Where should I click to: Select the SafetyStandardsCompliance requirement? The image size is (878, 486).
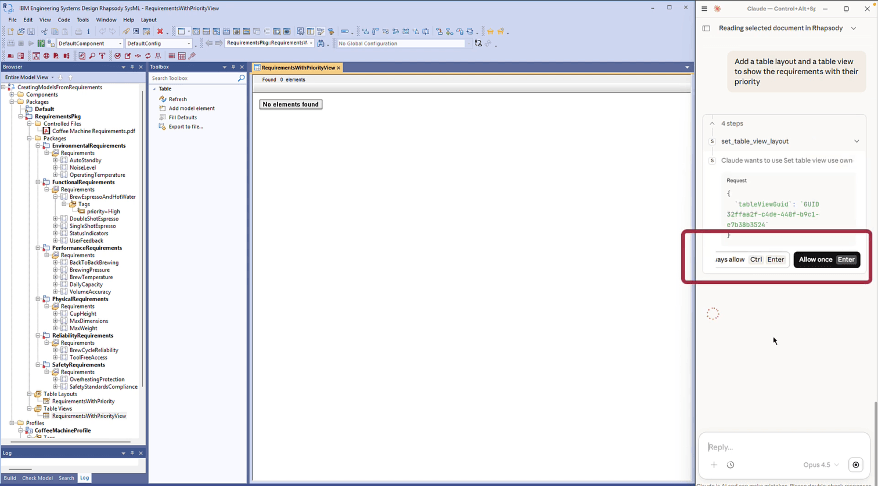pos(103,387)
